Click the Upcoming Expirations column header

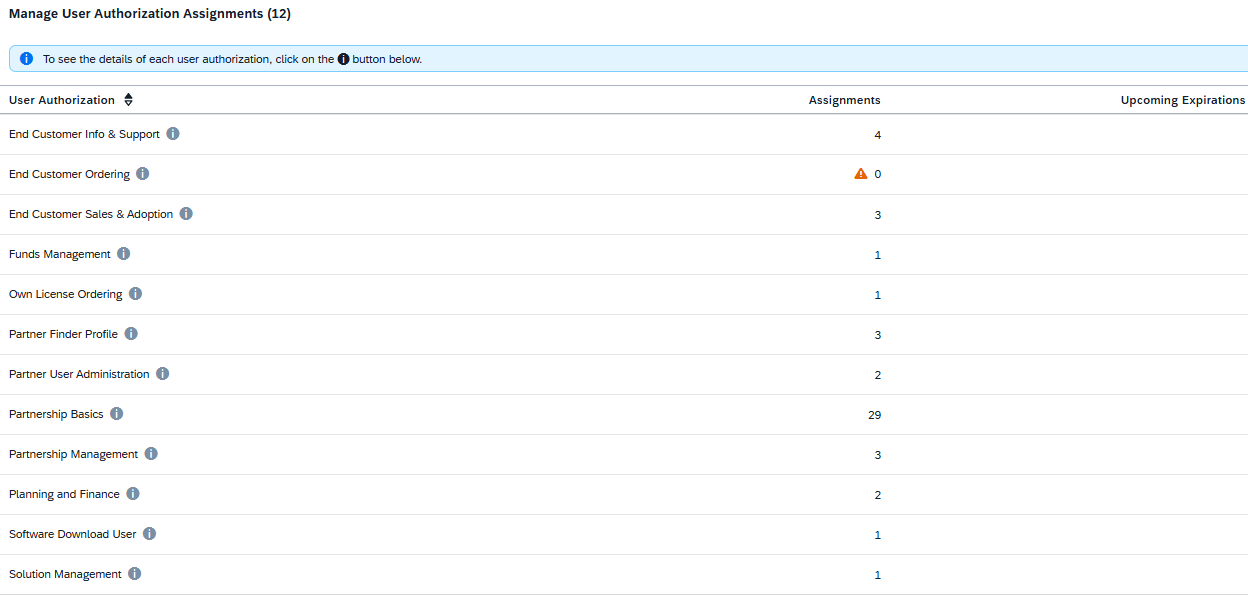(x=1182, y=100)
